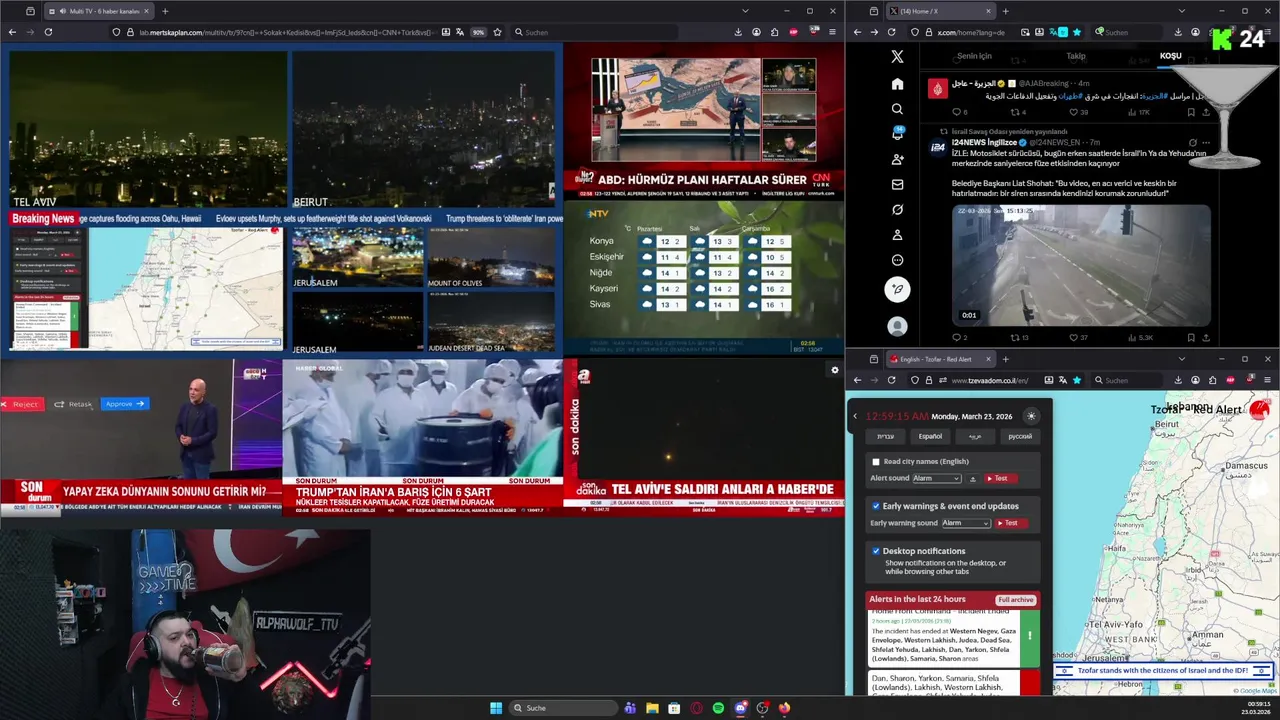Switch Tzofar language to Español
1280x720 pixels.
[x=930, y=437]
